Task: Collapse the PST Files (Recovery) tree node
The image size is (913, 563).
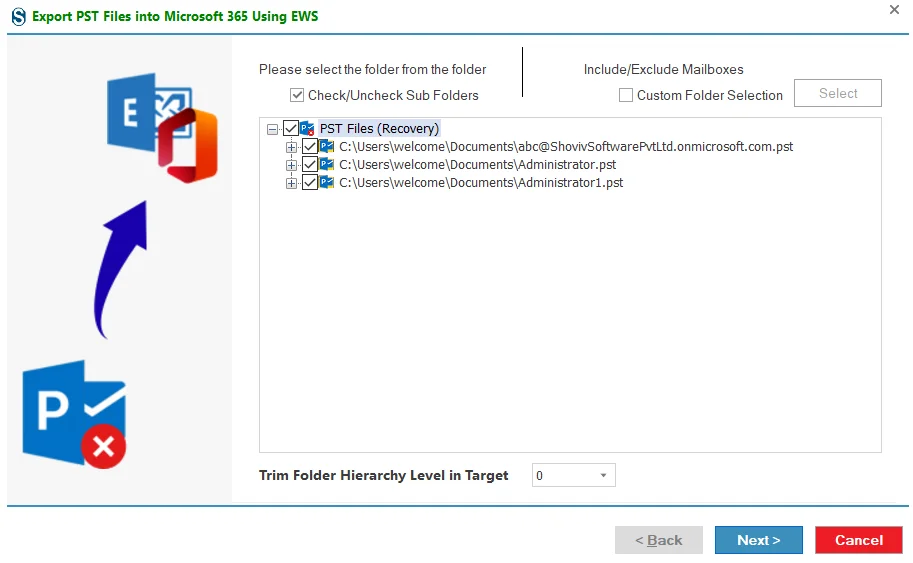Action: 272,129
